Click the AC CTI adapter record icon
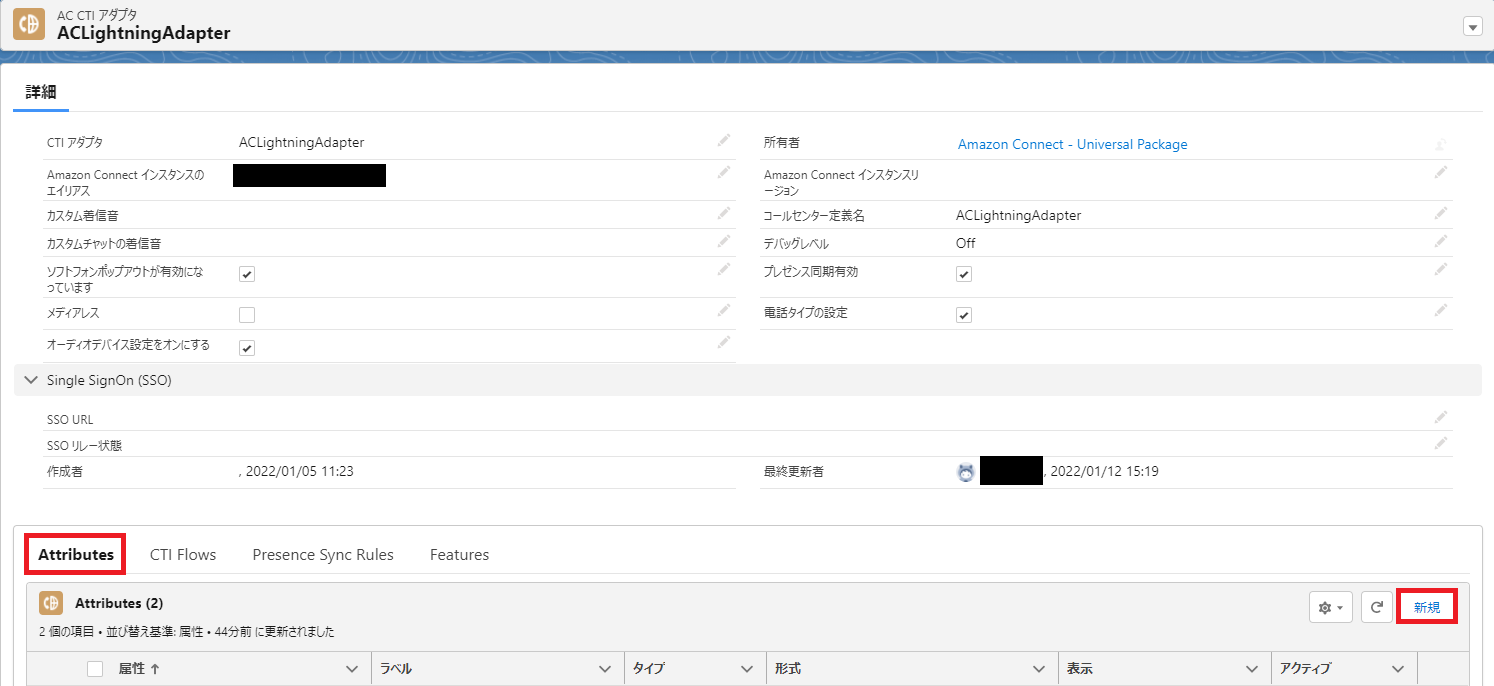The image size is (1494, 686). coord(29,24)
